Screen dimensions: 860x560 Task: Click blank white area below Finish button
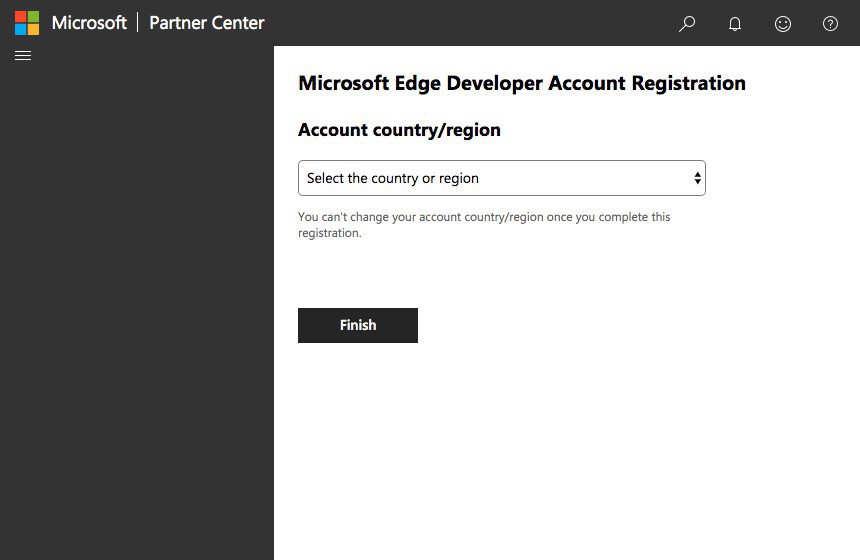(560, 450)
